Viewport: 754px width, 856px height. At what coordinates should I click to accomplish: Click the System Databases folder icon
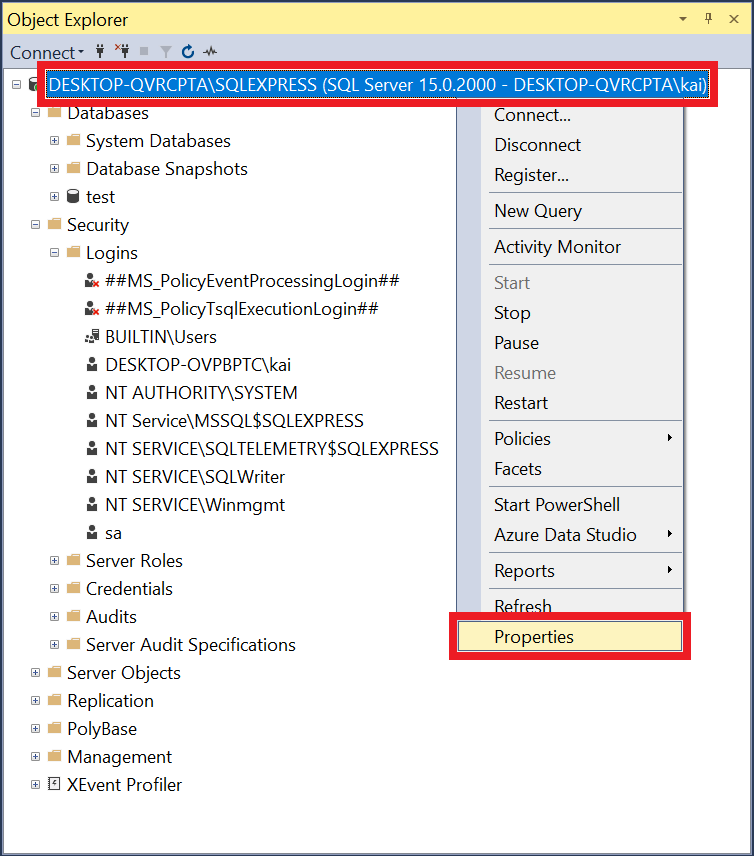point(74,140)
